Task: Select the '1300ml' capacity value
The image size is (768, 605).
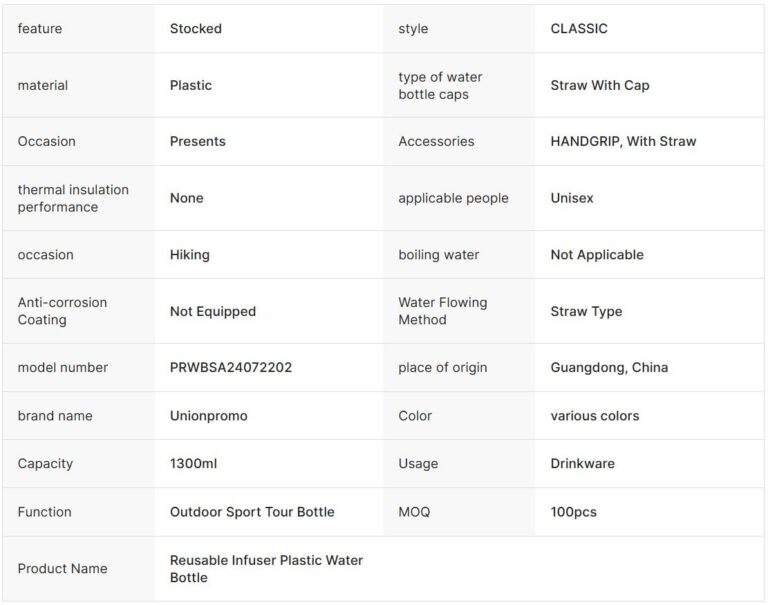Action: 191,464
